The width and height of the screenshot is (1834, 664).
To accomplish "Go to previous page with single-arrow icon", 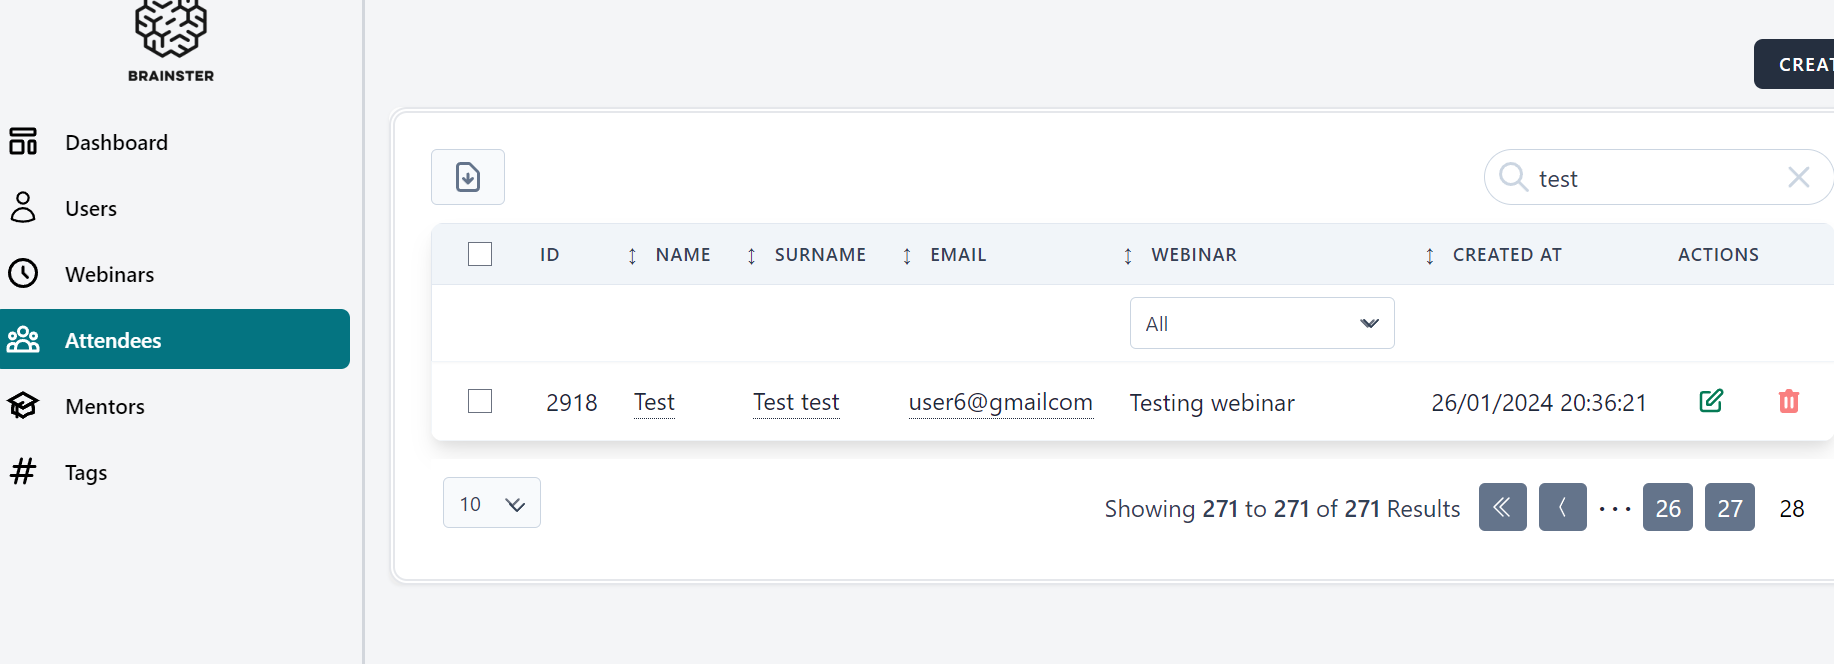I will (x=1562, y=507).
